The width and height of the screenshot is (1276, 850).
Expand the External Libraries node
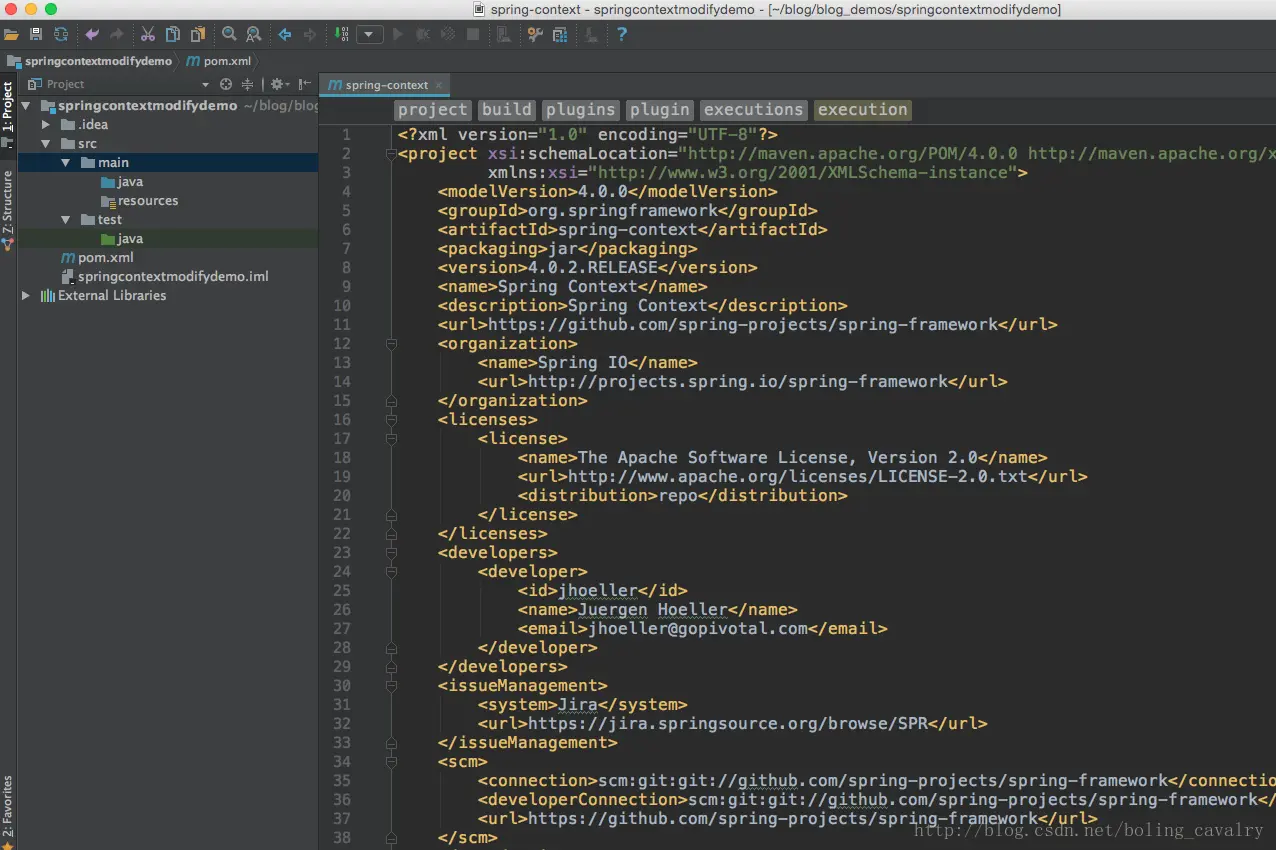click(26, 296)
